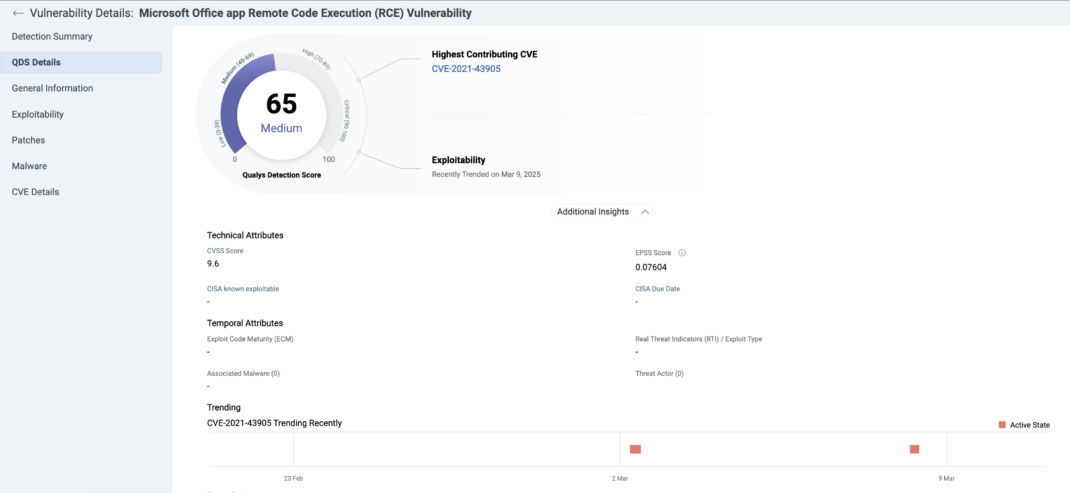
Task: Click the back arrow beside Vulnerability Details
Action: click(18, 13)
